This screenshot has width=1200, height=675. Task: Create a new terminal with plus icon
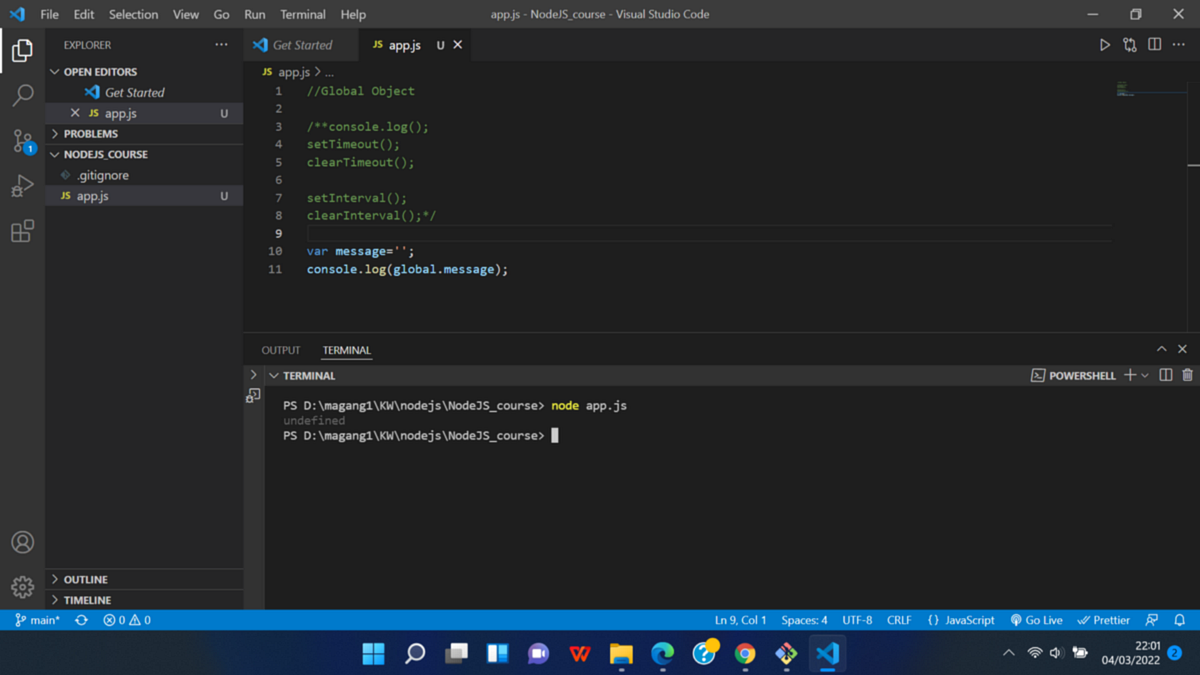tap(1128, 375)
